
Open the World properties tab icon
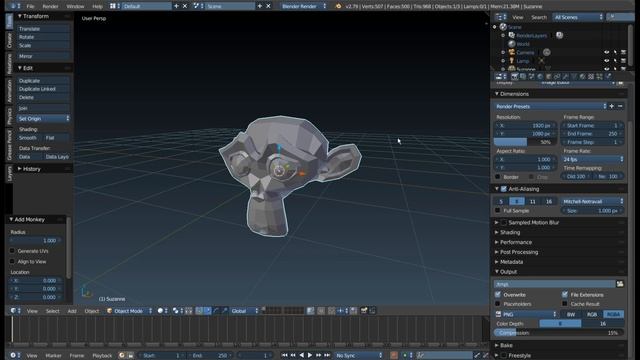tap(540, 76)
